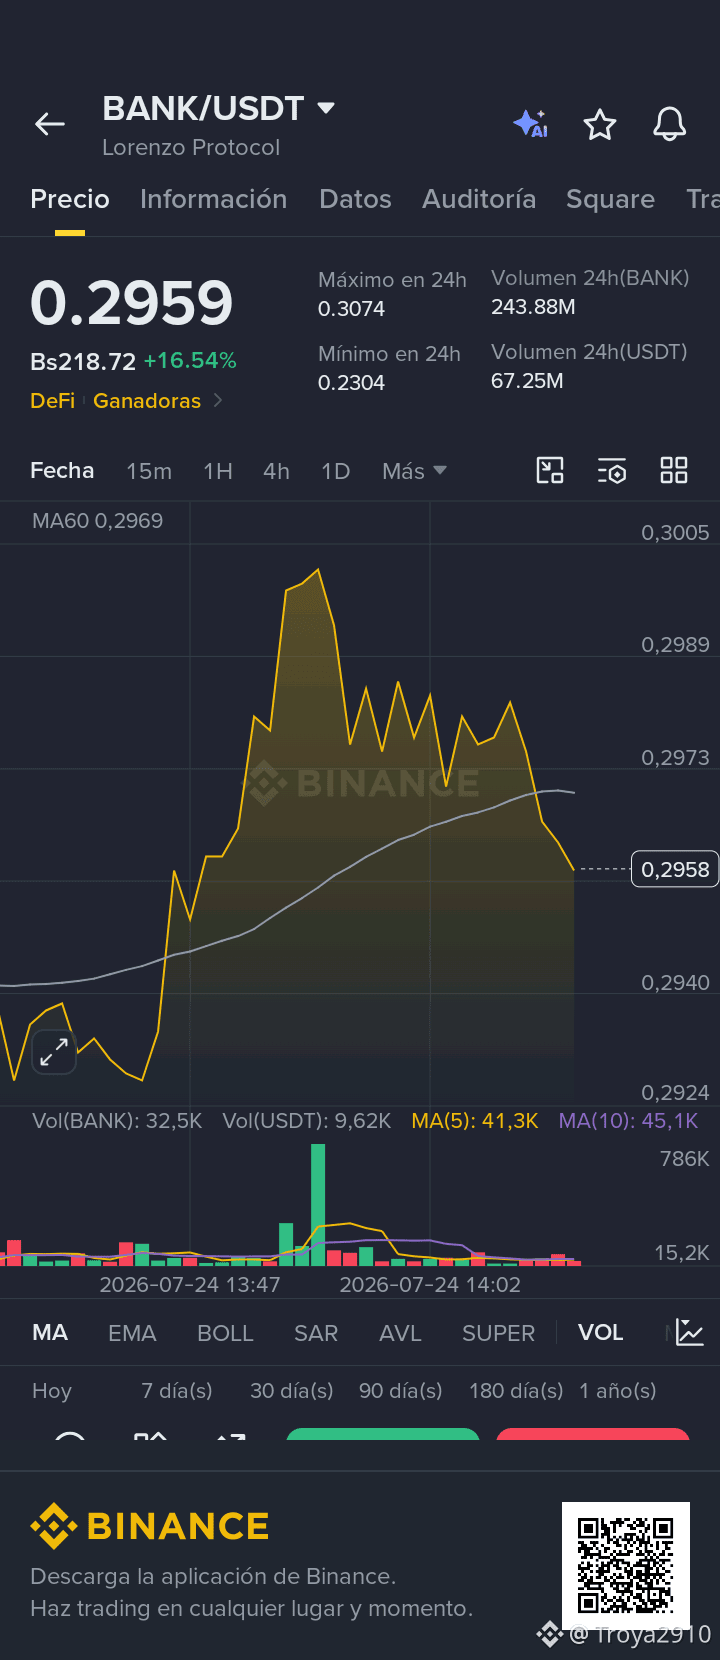720x1660 pixels.
Task: Select the 7 día(s) period
Action: pos(177,1391)
